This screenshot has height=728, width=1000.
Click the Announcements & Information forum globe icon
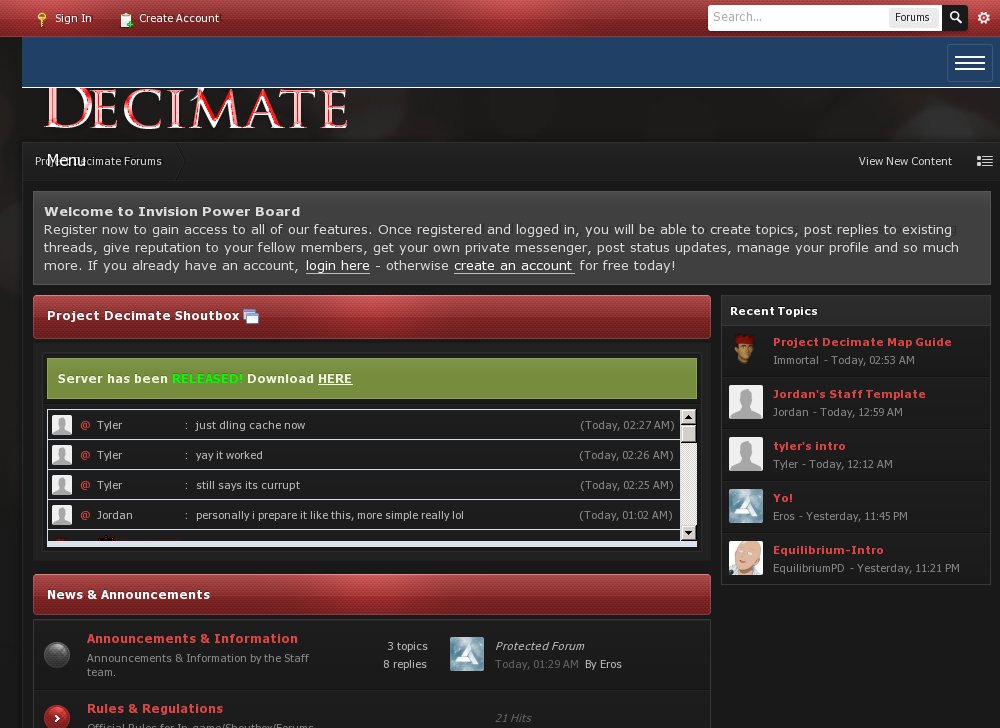point(57,654)
